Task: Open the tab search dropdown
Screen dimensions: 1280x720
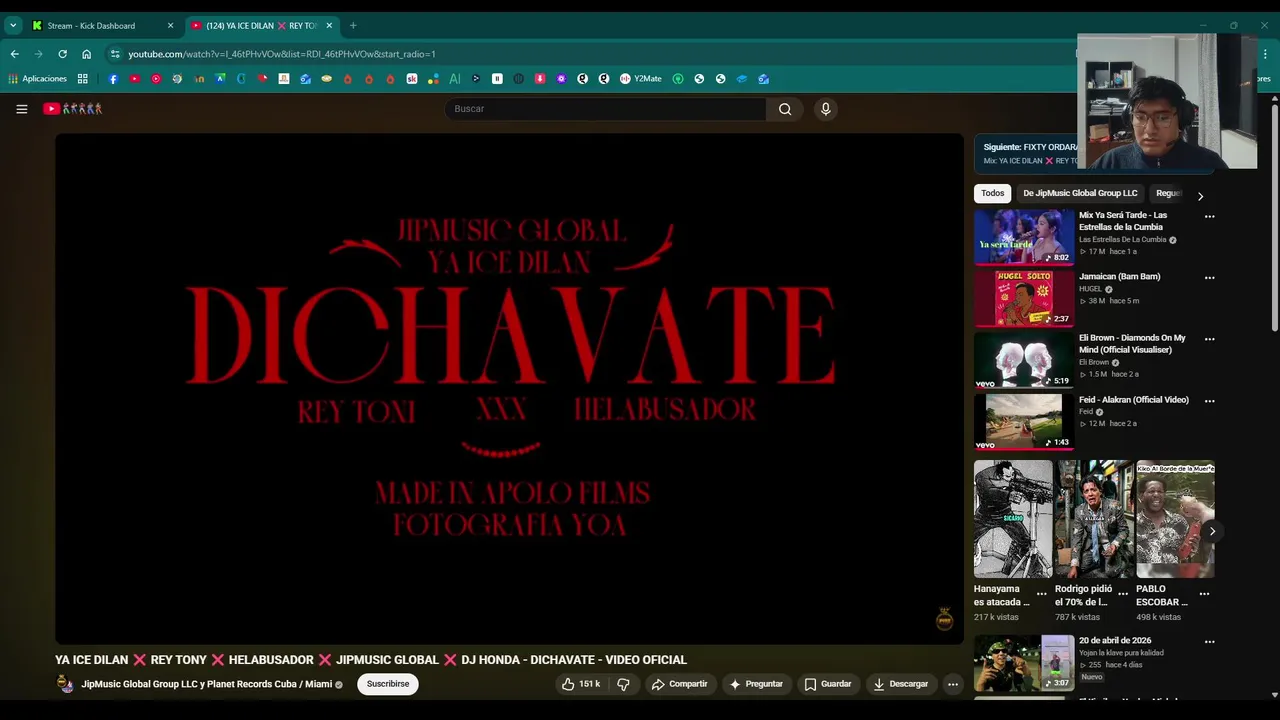Action: click(13, 26)
